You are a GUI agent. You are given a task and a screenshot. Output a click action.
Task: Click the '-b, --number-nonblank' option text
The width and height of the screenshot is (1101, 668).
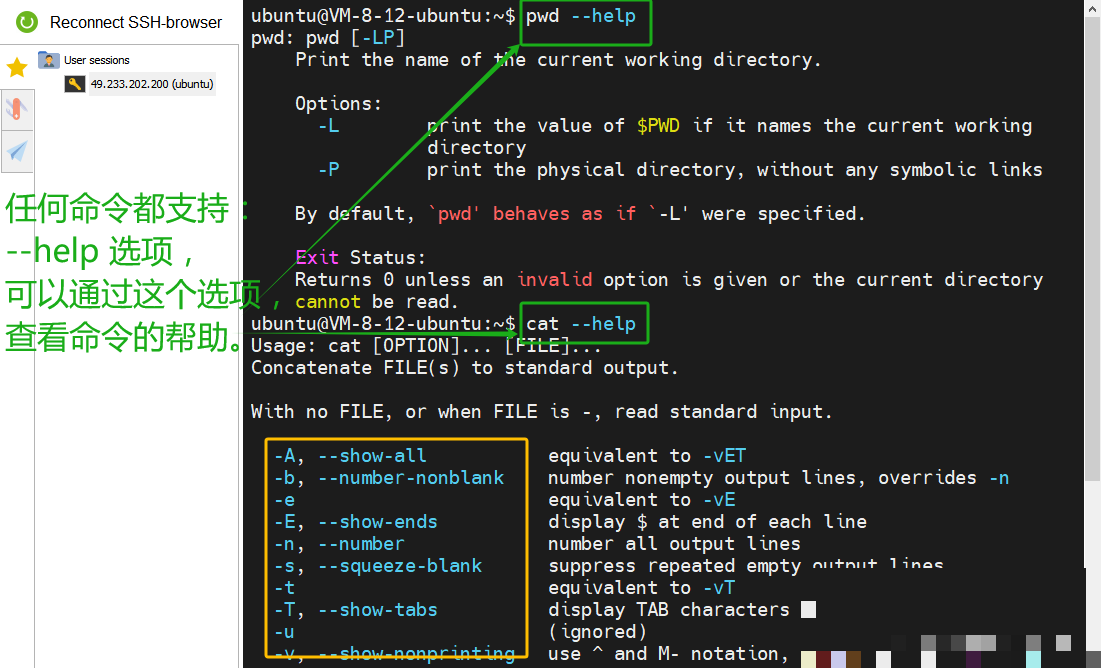point(388,478)
